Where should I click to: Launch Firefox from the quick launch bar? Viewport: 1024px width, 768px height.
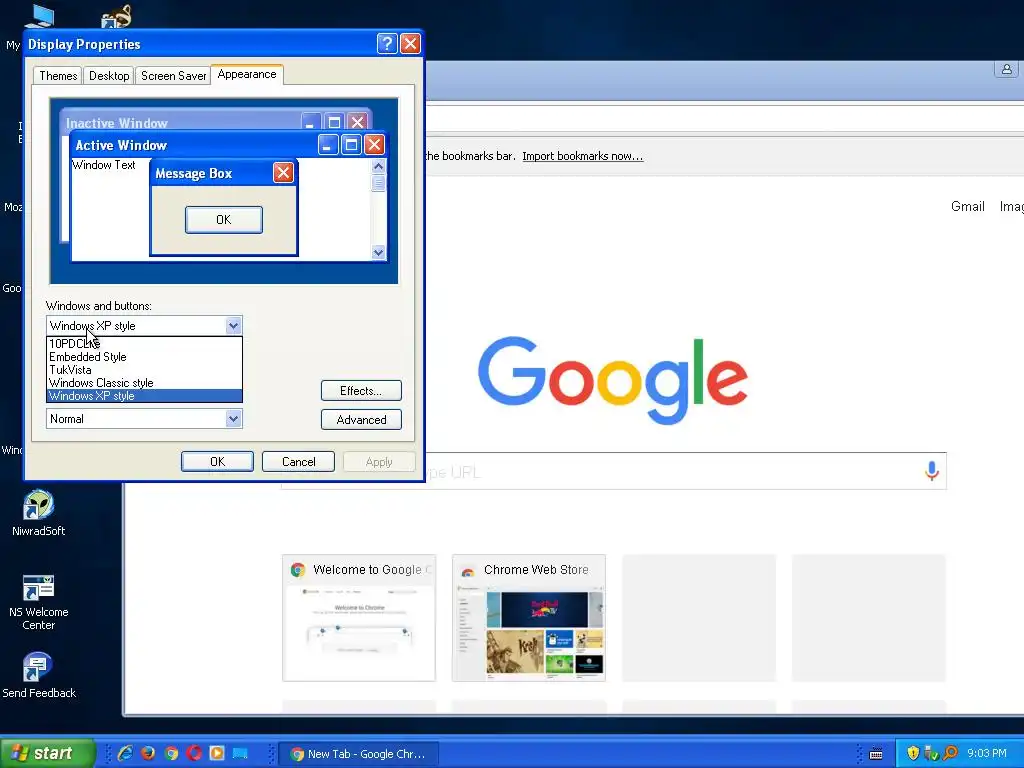click(148, 753)
